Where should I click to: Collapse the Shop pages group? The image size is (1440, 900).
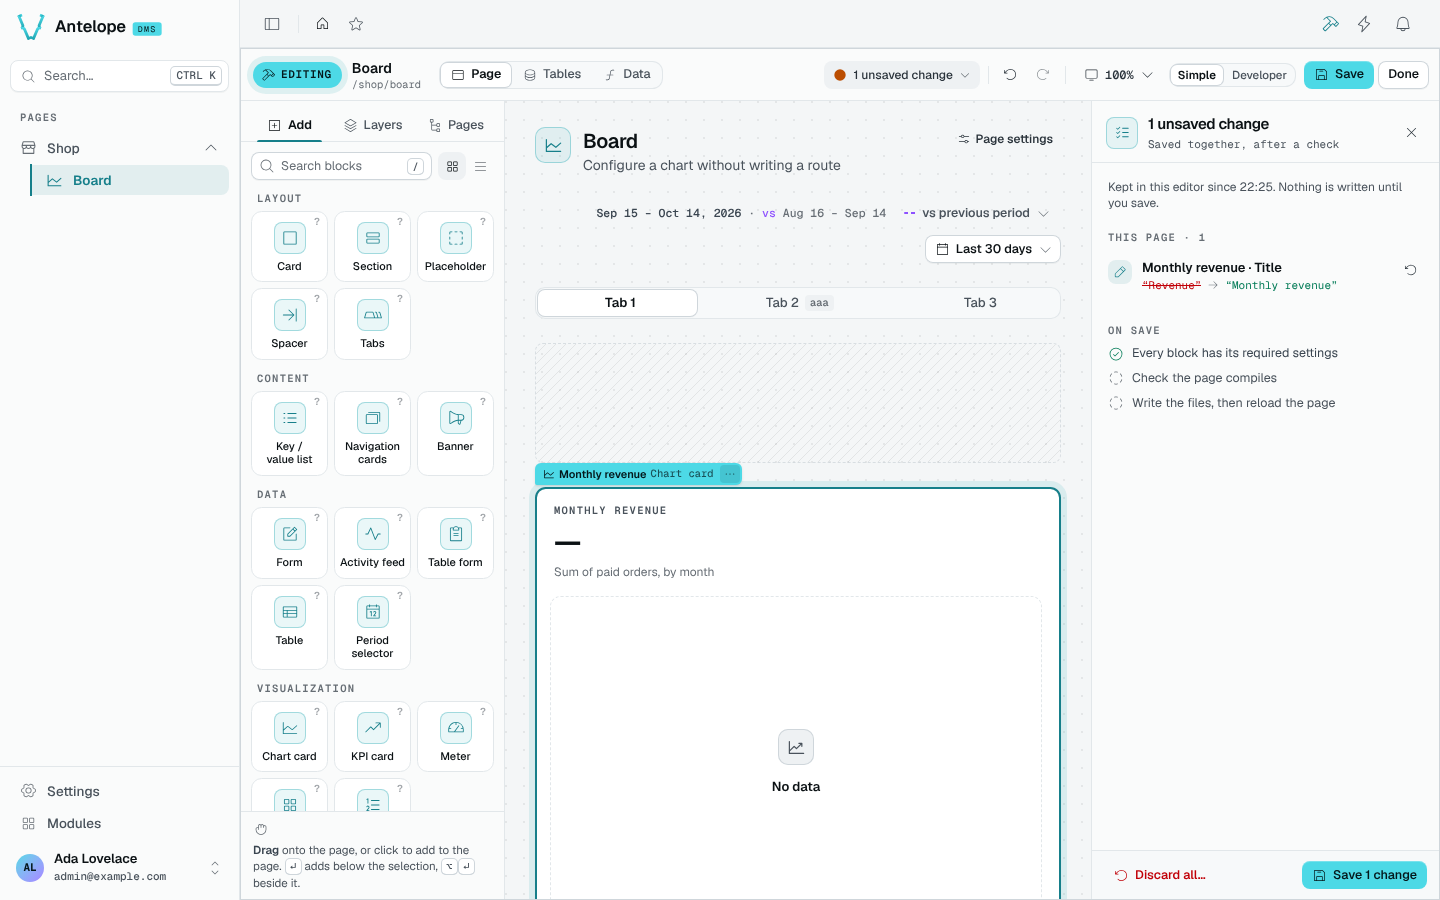pyautogui.click(x=211, y=148)
